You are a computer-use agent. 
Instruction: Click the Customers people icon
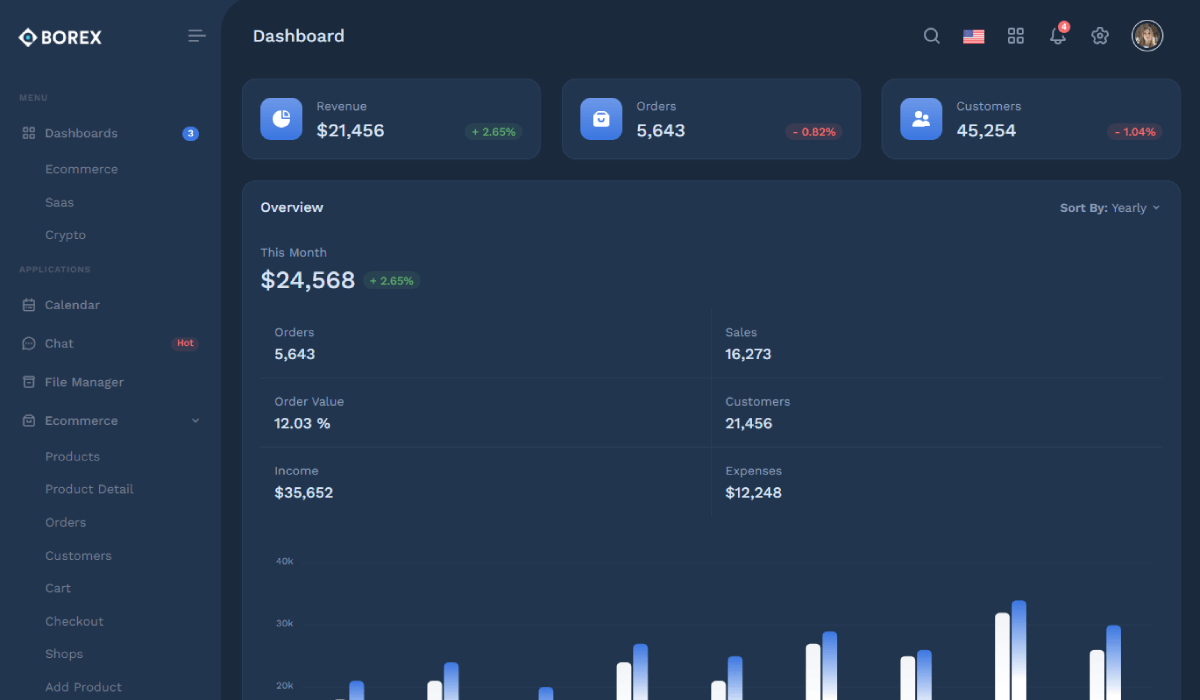(x=921, y=119)
